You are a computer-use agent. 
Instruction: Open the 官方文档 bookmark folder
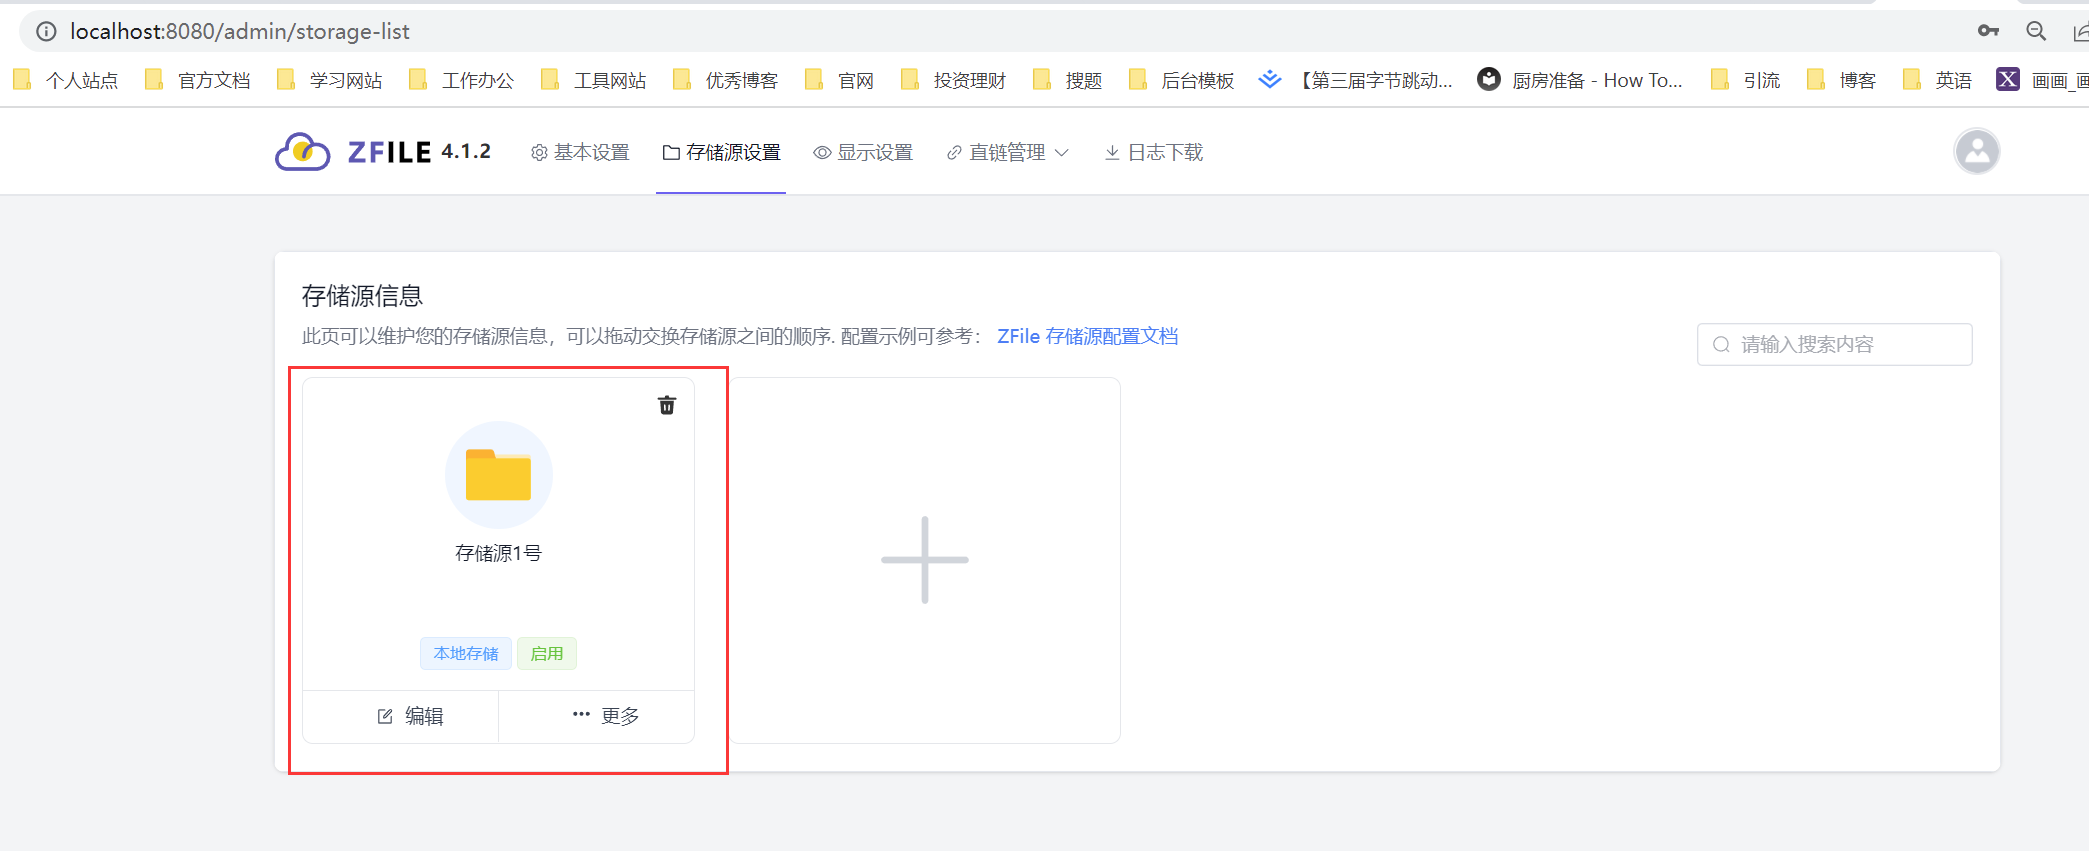point(198,80)
